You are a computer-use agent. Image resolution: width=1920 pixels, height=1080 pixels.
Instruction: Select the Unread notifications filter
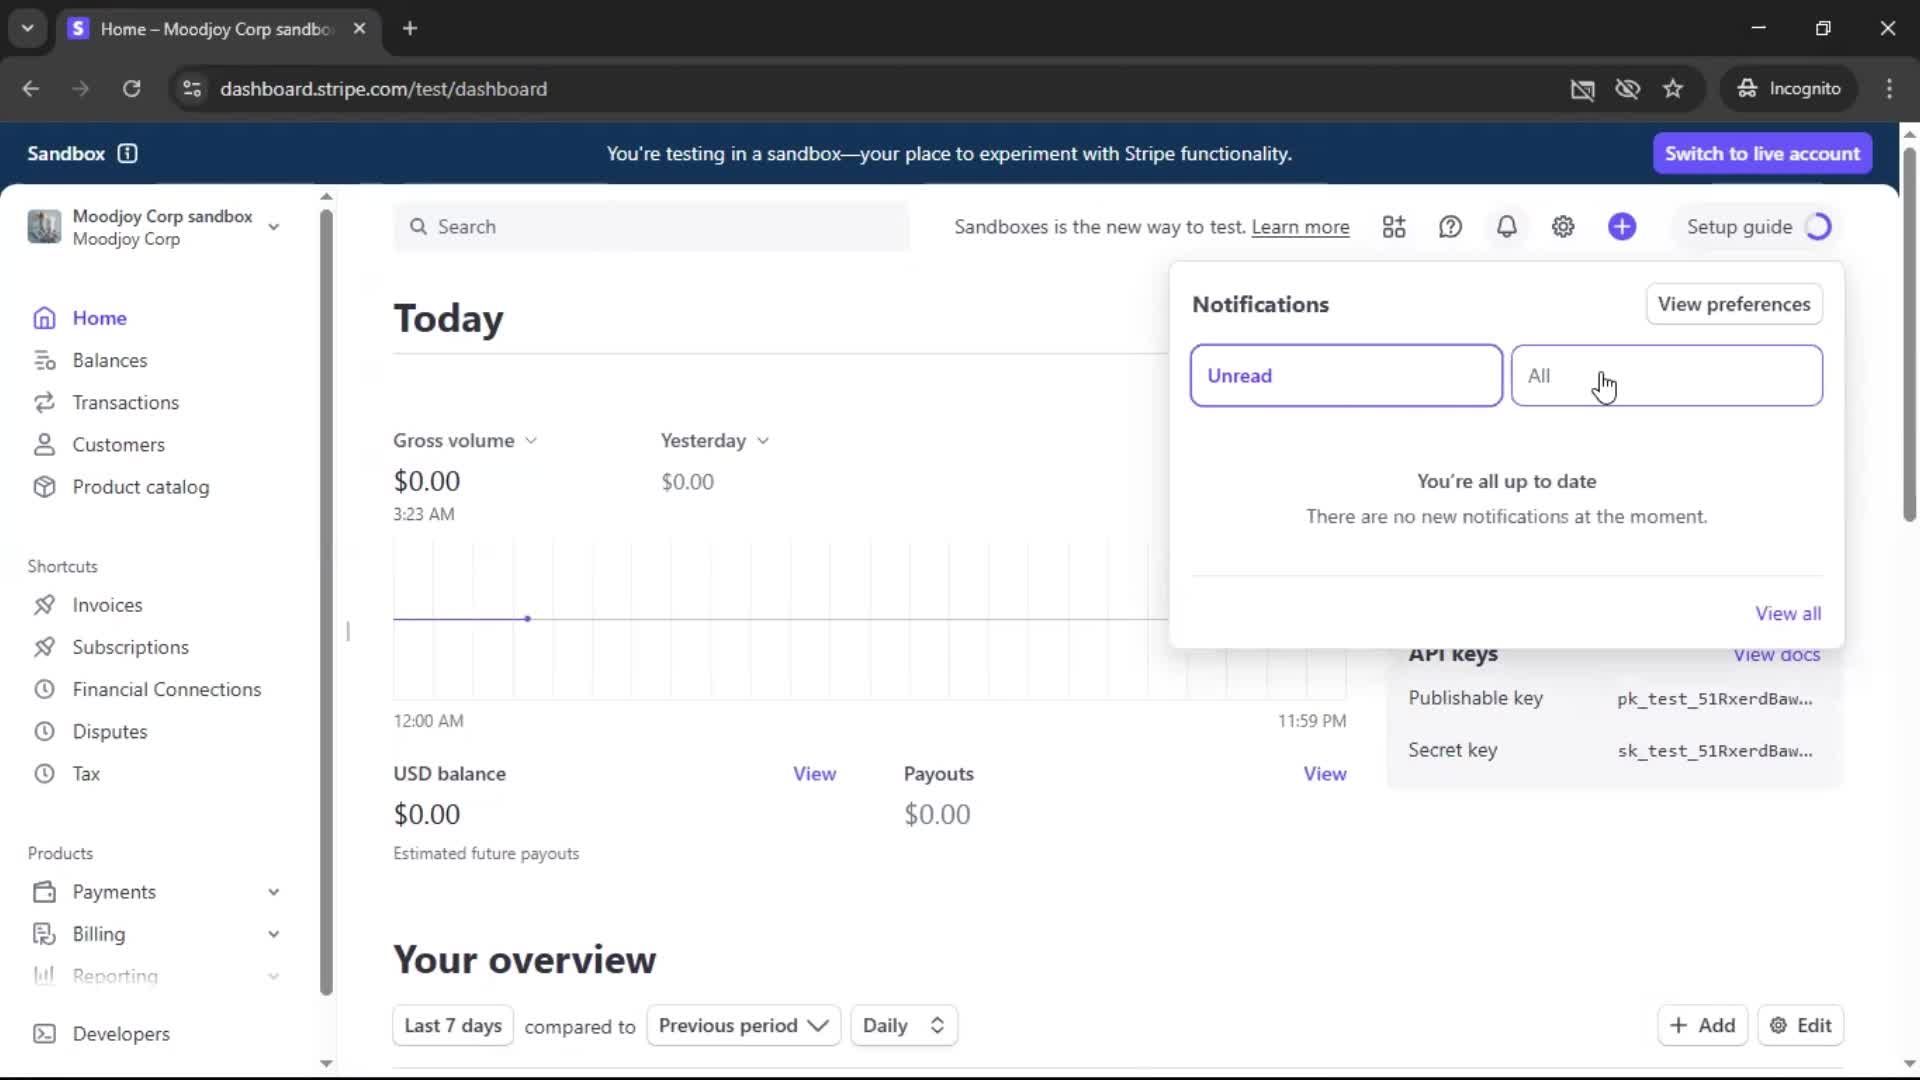[1345, 376]
